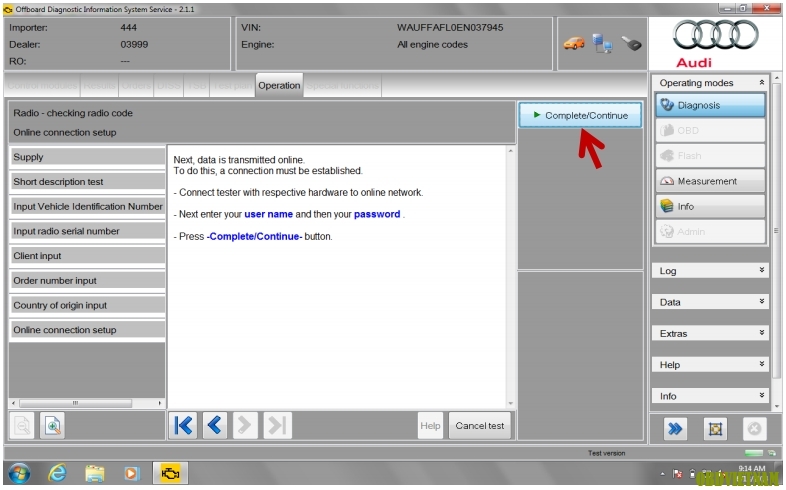Click the Importer value 444

(x=128, y=28)
